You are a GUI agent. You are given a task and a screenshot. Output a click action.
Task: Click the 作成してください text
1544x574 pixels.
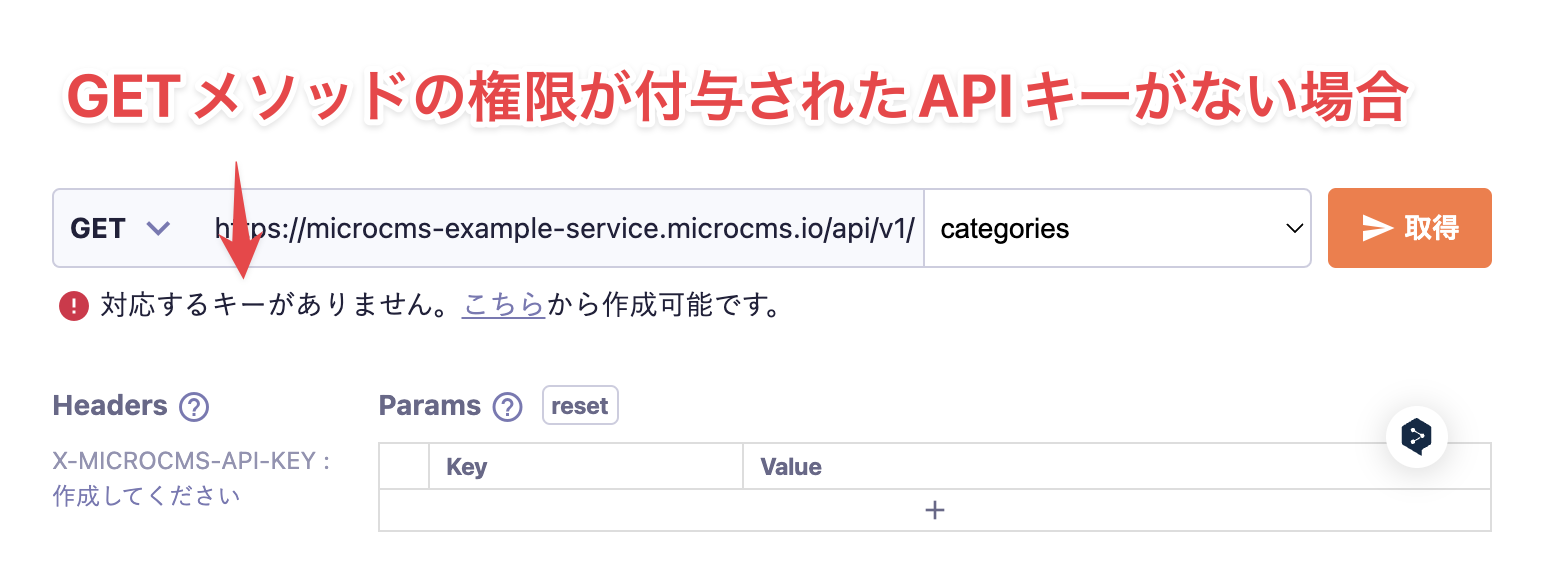click(146, 496)
